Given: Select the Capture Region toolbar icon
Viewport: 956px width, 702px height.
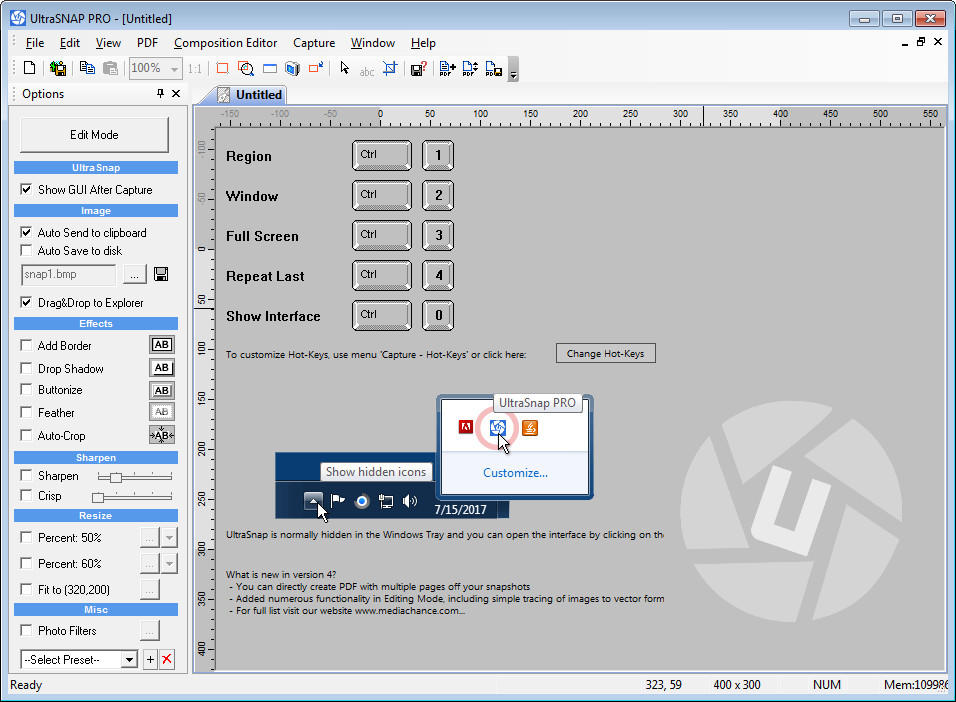Looking at the screenshot, I should pos(222,69).
